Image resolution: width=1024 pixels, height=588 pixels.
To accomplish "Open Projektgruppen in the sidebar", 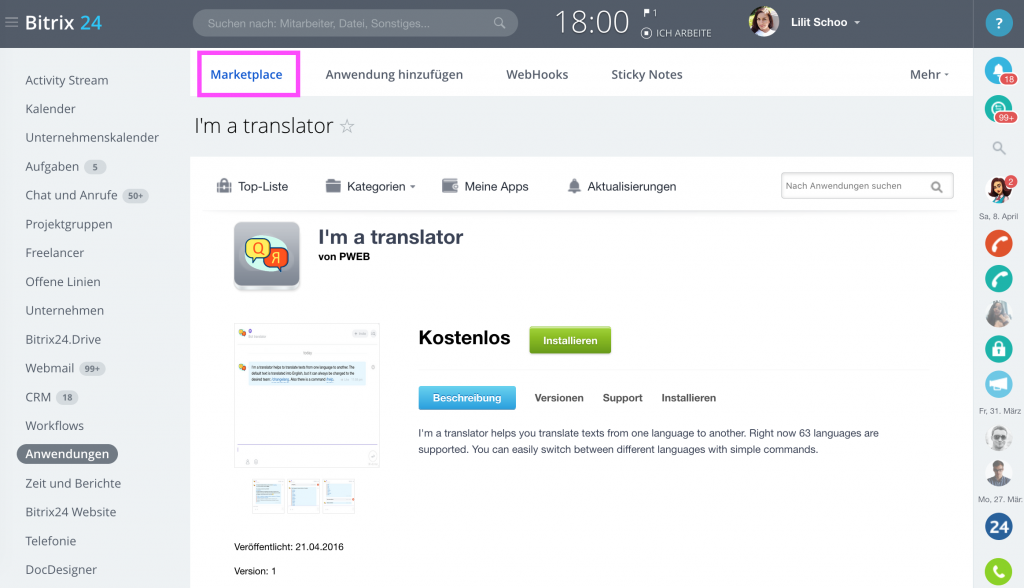I will point(69,224).
